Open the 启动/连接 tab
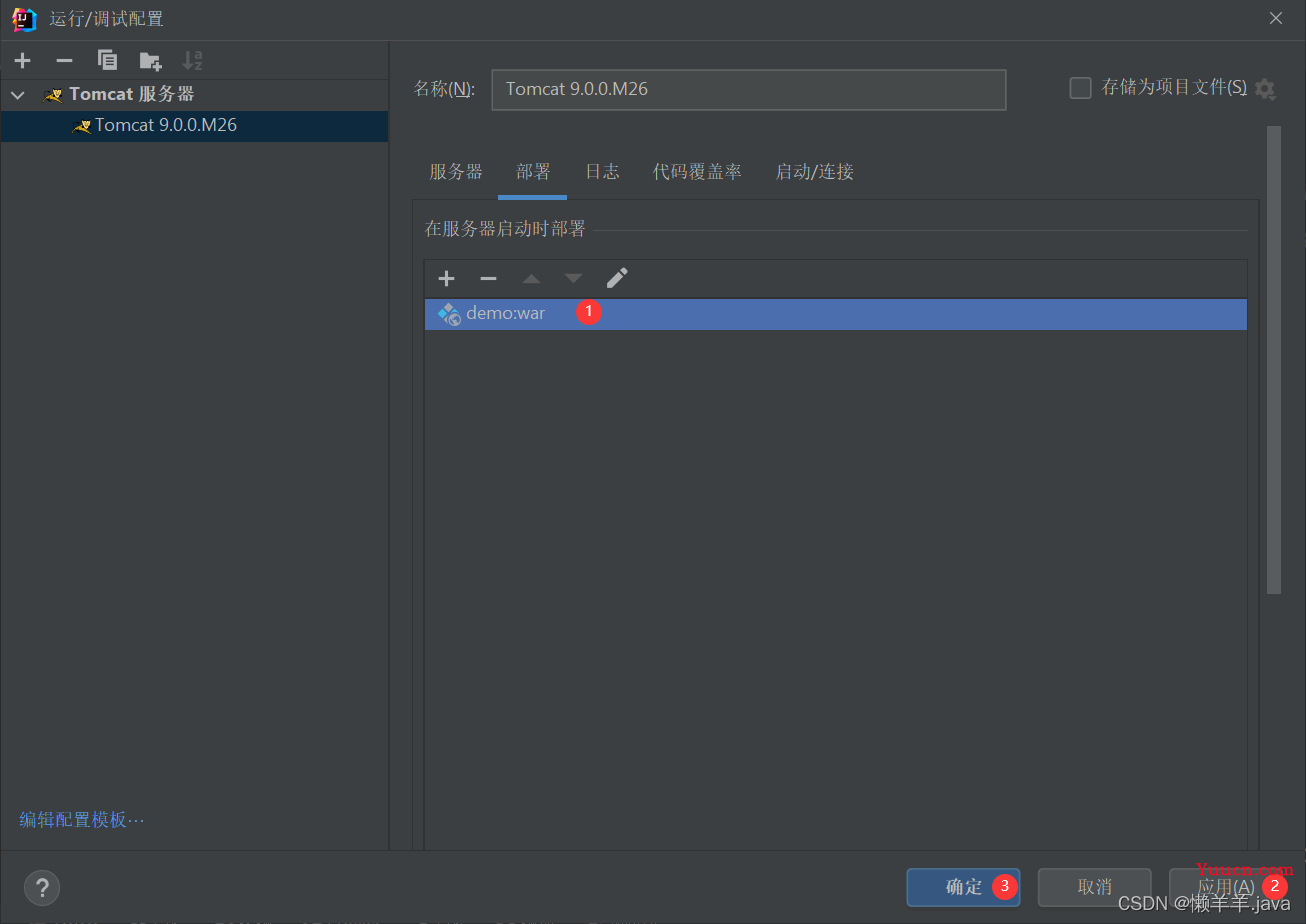The width and height of the screenshot is (1306, 924). coord(814,172)
